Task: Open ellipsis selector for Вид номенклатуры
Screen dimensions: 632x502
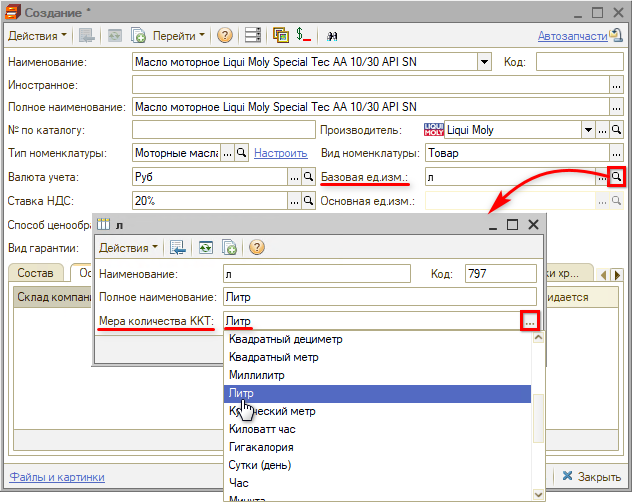Action: 616,153
